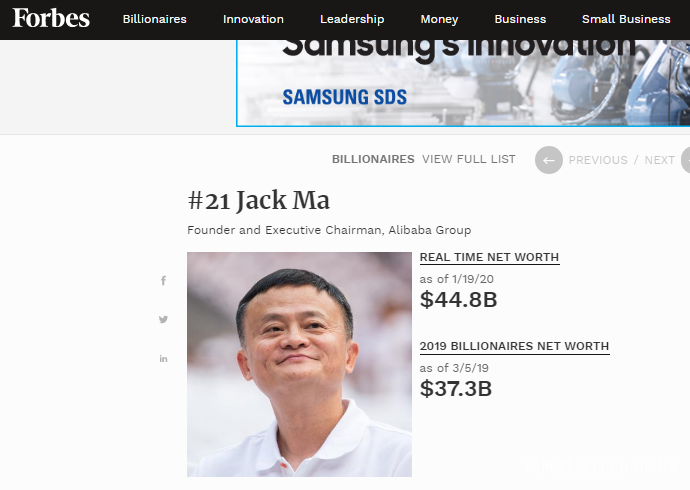The width and height of the screenshot is (690, 490).
Task: Open the Real Time Net Worth link
Action: click(x=489, y=257)
